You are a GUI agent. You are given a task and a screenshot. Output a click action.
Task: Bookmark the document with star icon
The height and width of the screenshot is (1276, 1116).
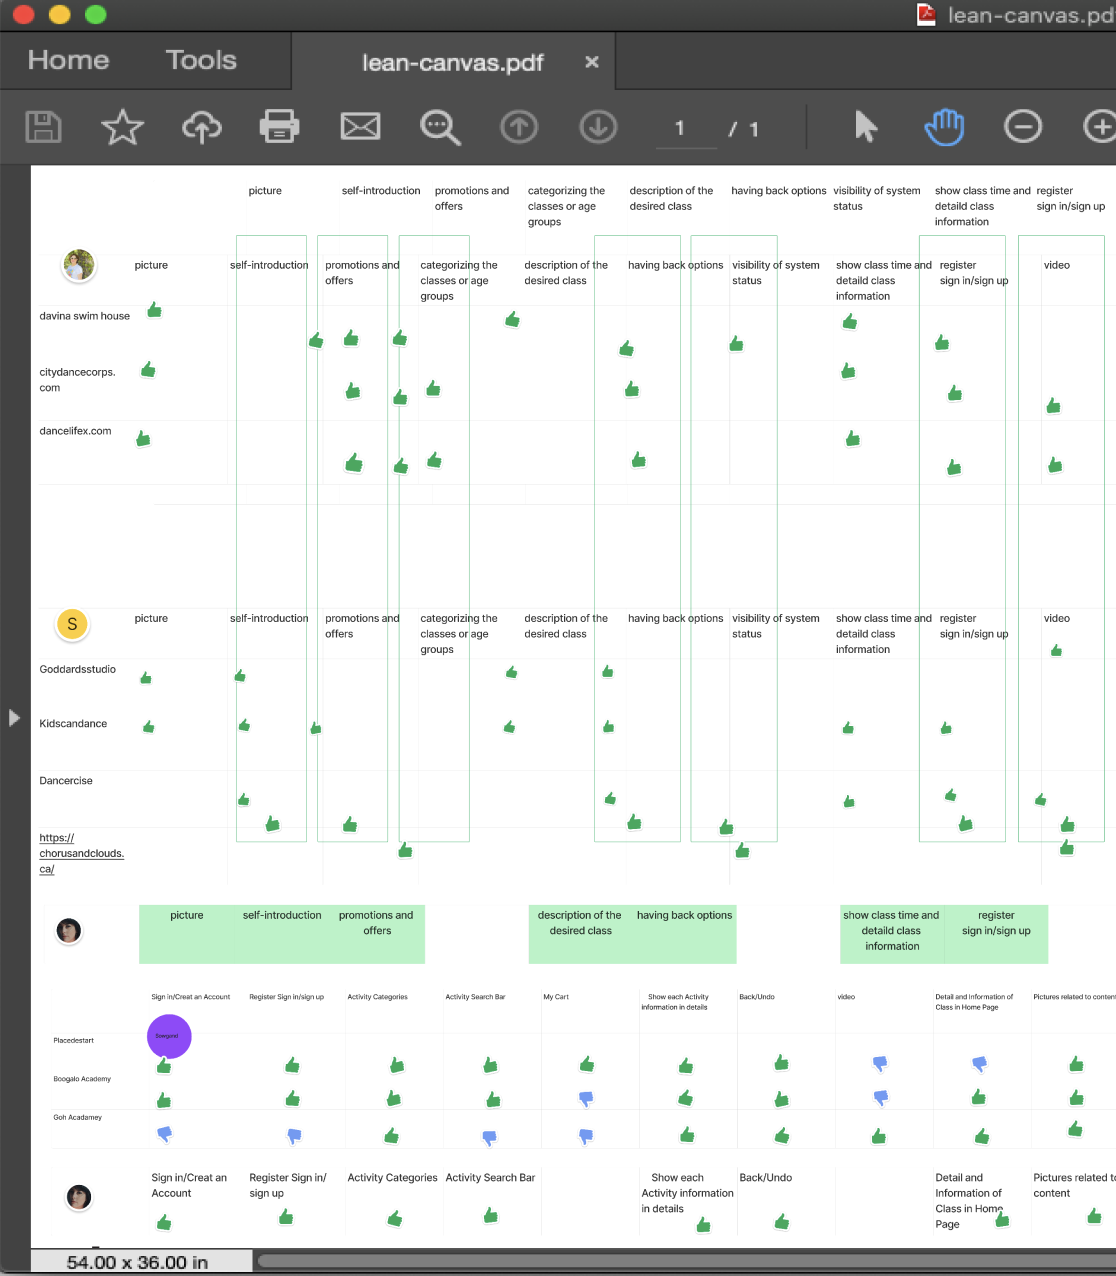tap(122, 127)
